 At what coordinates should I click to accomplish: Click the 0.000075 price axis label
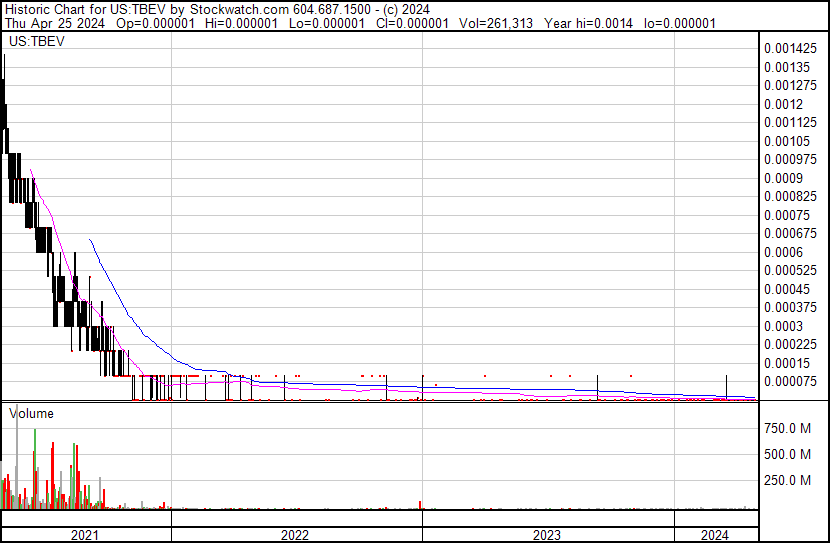pyautogui.click(x=791, y=381)
